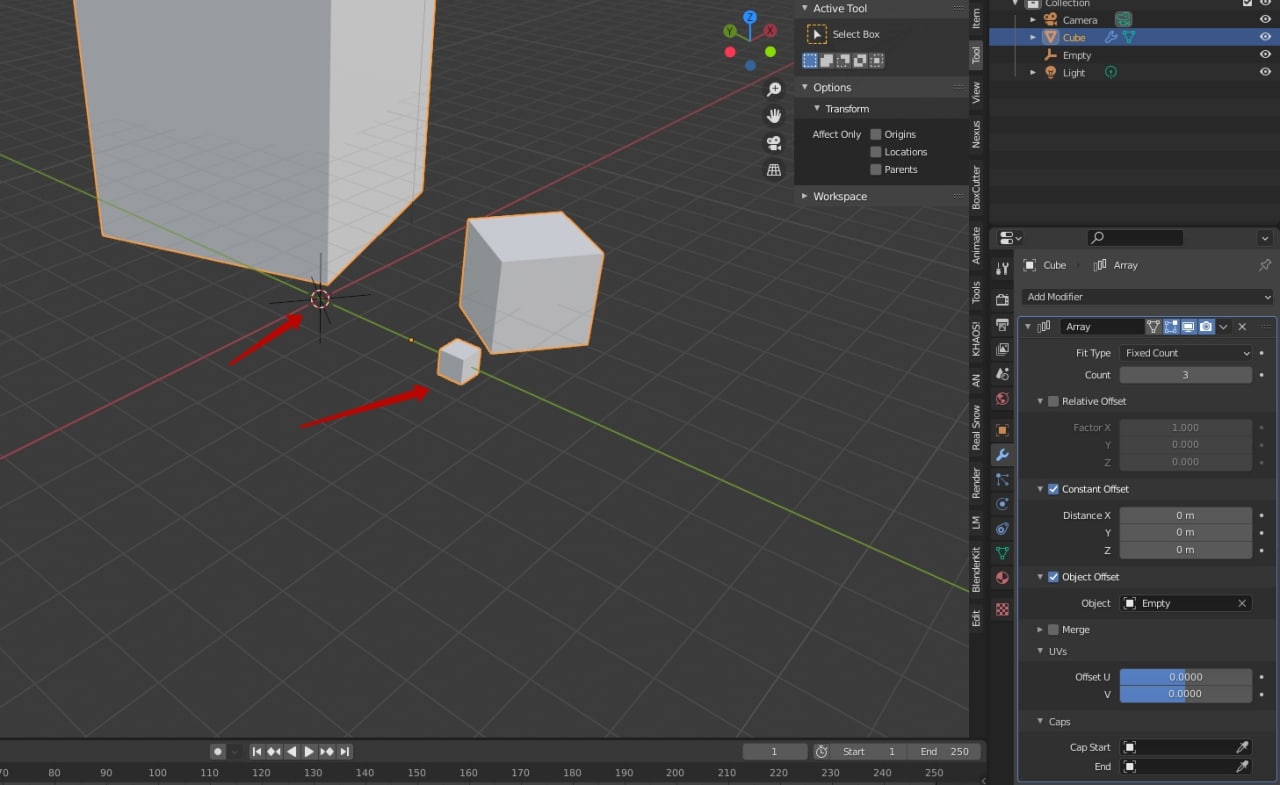Screen dimensions: 1280x785
Task: Enable Affect Only Origins checkbox
Action: [876, 134]
